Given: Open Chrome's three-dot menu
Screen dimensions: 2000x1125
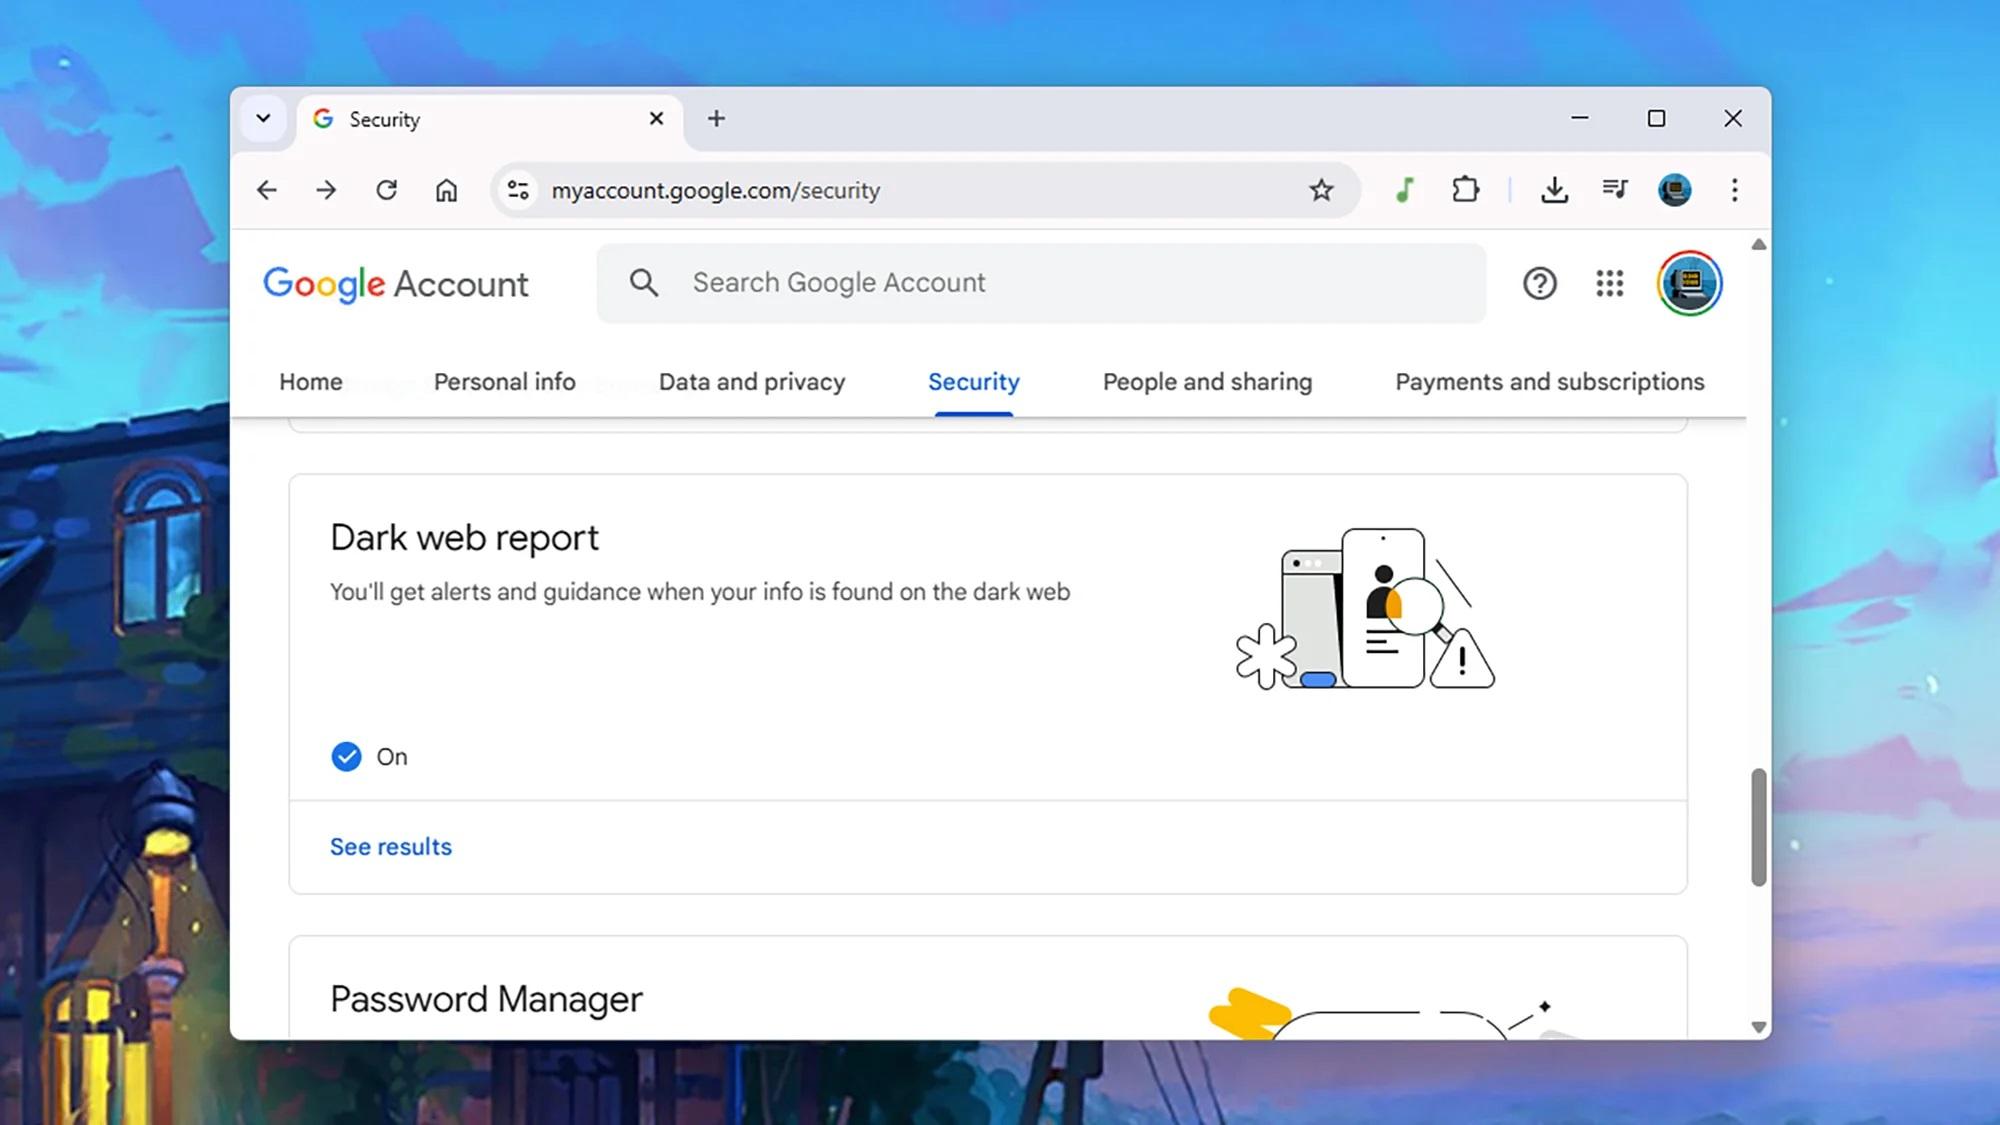Looking at the screenshot, I should pos(1735,190).
